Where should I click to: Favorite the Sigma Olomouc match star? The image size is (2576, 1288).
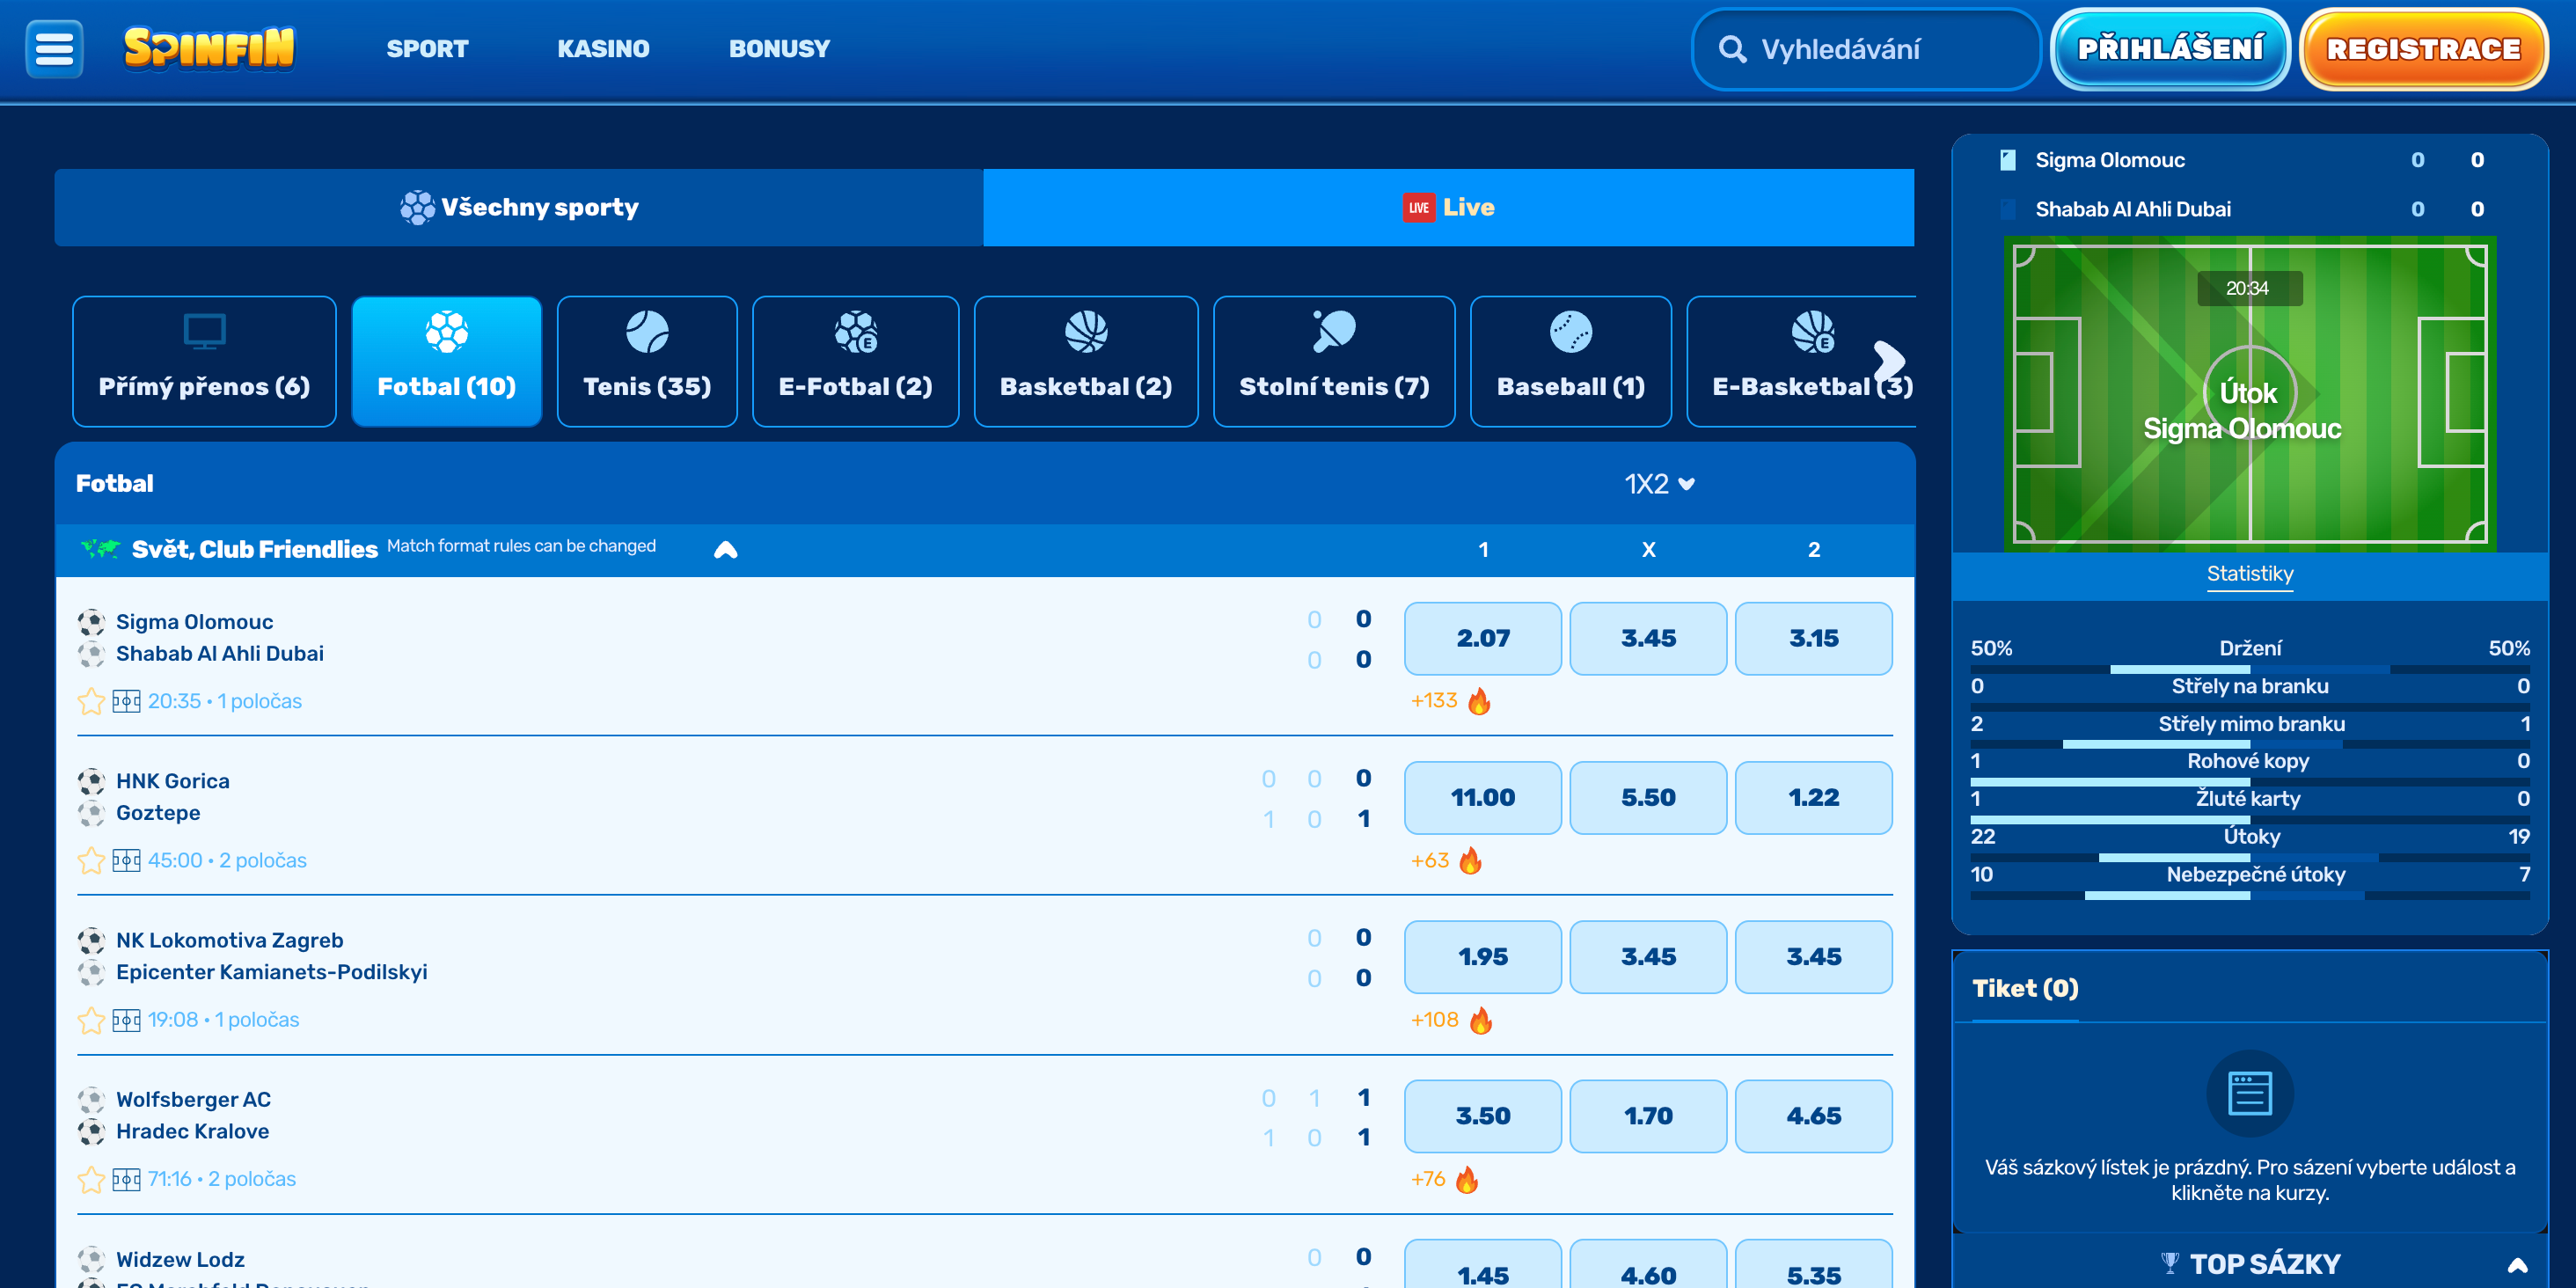coord(91,701)
